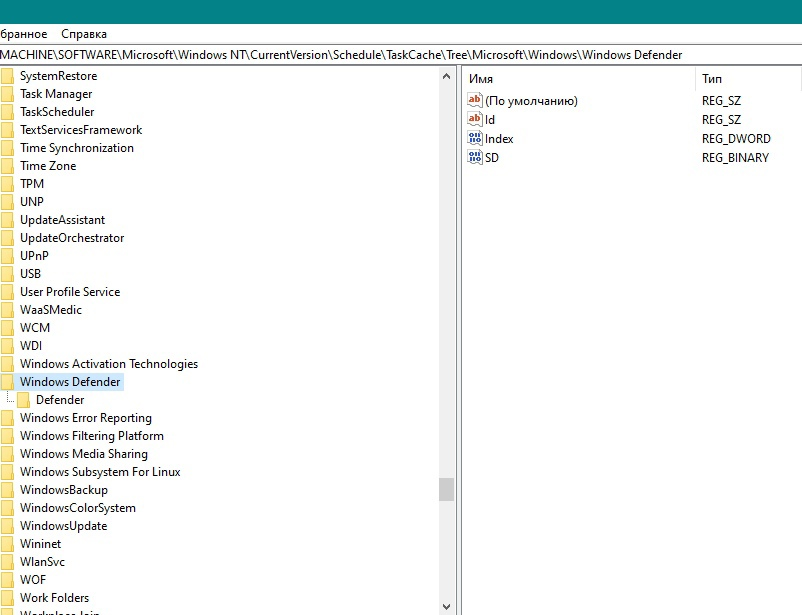The height and width of the screenshot is (615, 802).
Task: Select the Time Synchronization key
Action: coord(77,148)
